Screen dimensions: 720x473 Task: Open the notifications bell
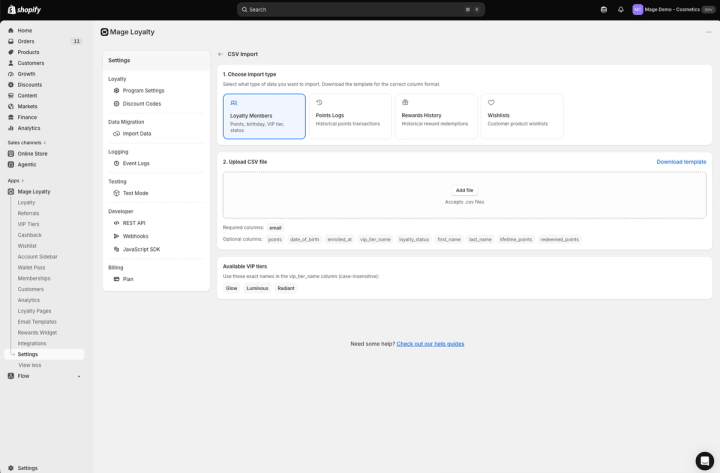(620, 10)
